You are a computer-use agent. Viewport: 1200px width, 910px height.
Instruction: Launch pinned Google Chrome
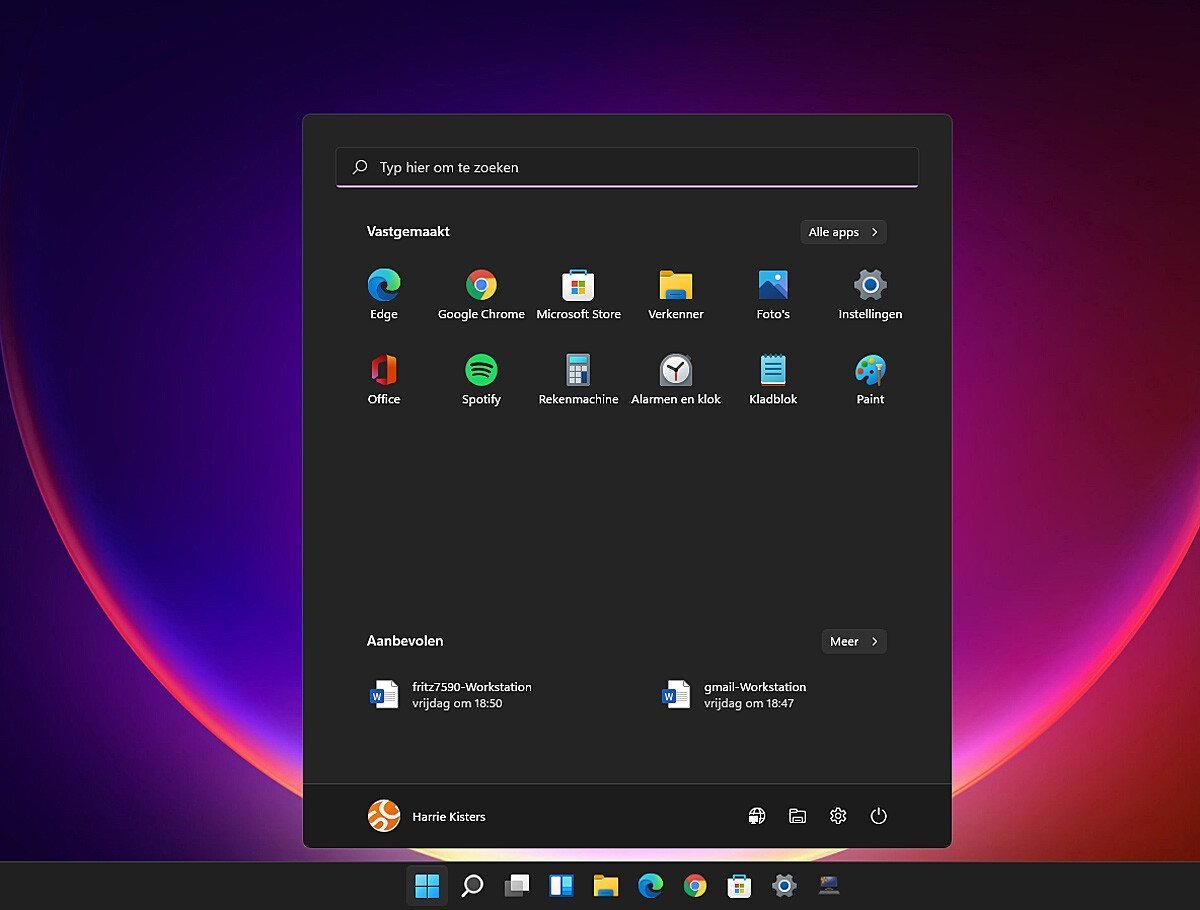tap(481, 295)
